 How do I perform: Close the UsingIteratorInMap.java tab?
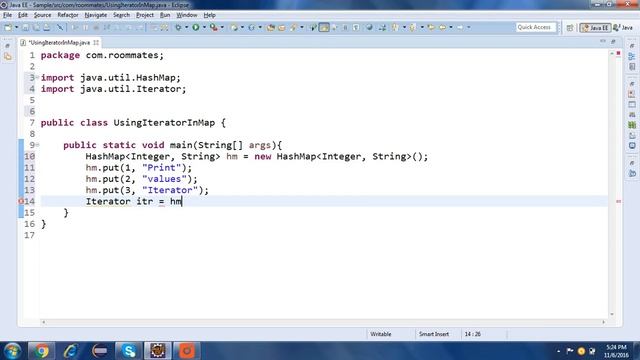(96, 42)
